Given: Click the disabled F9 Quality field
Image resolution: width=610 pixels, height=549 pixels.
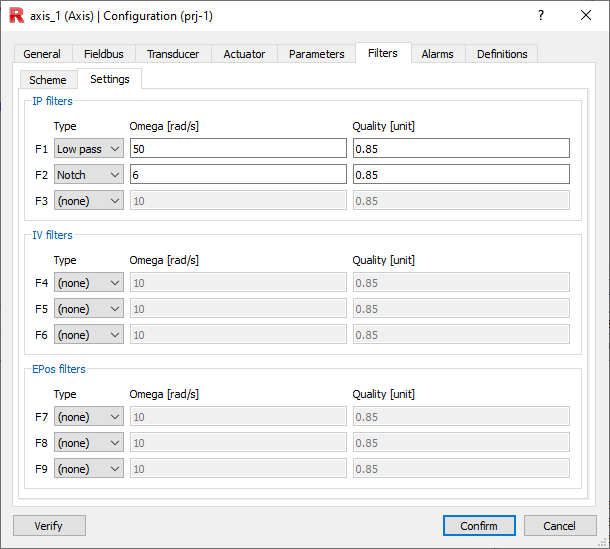Looking at the screenshot, I should pos(461,468).
